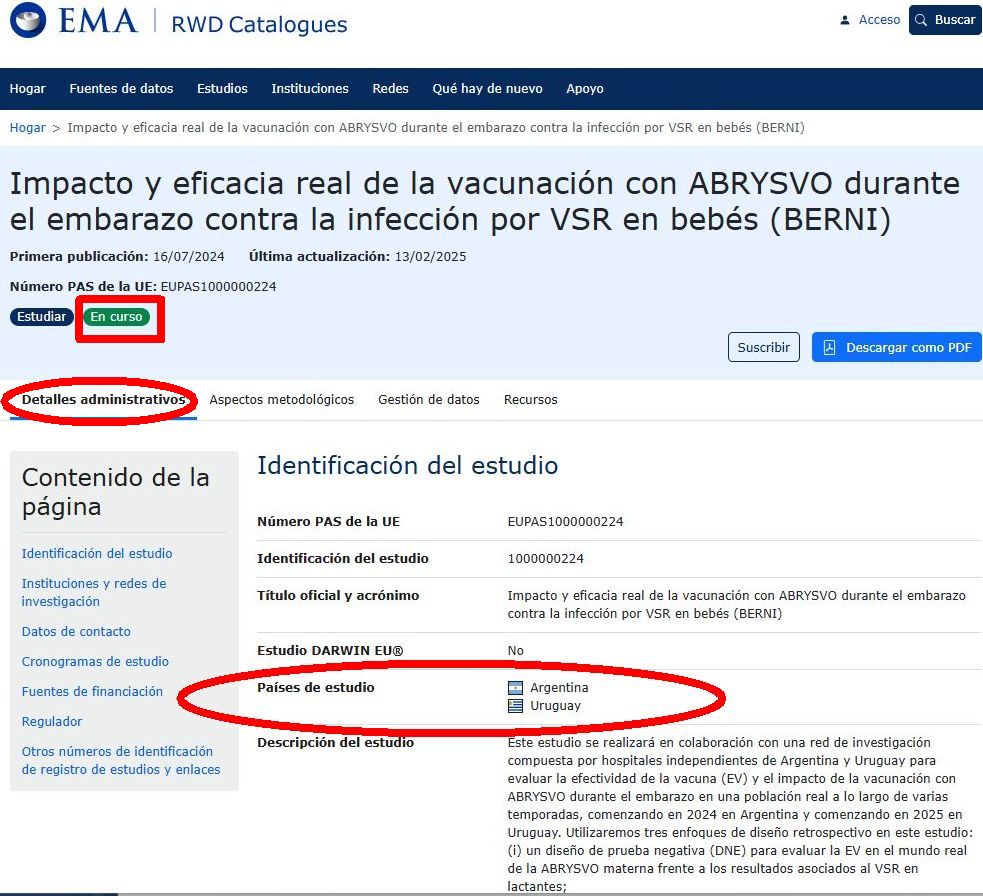Click the Estudio DARWIN EU® label
Image resolution: width=983 pixels, height=896 pixels.
pyautogui.click(x=330, y=651)
